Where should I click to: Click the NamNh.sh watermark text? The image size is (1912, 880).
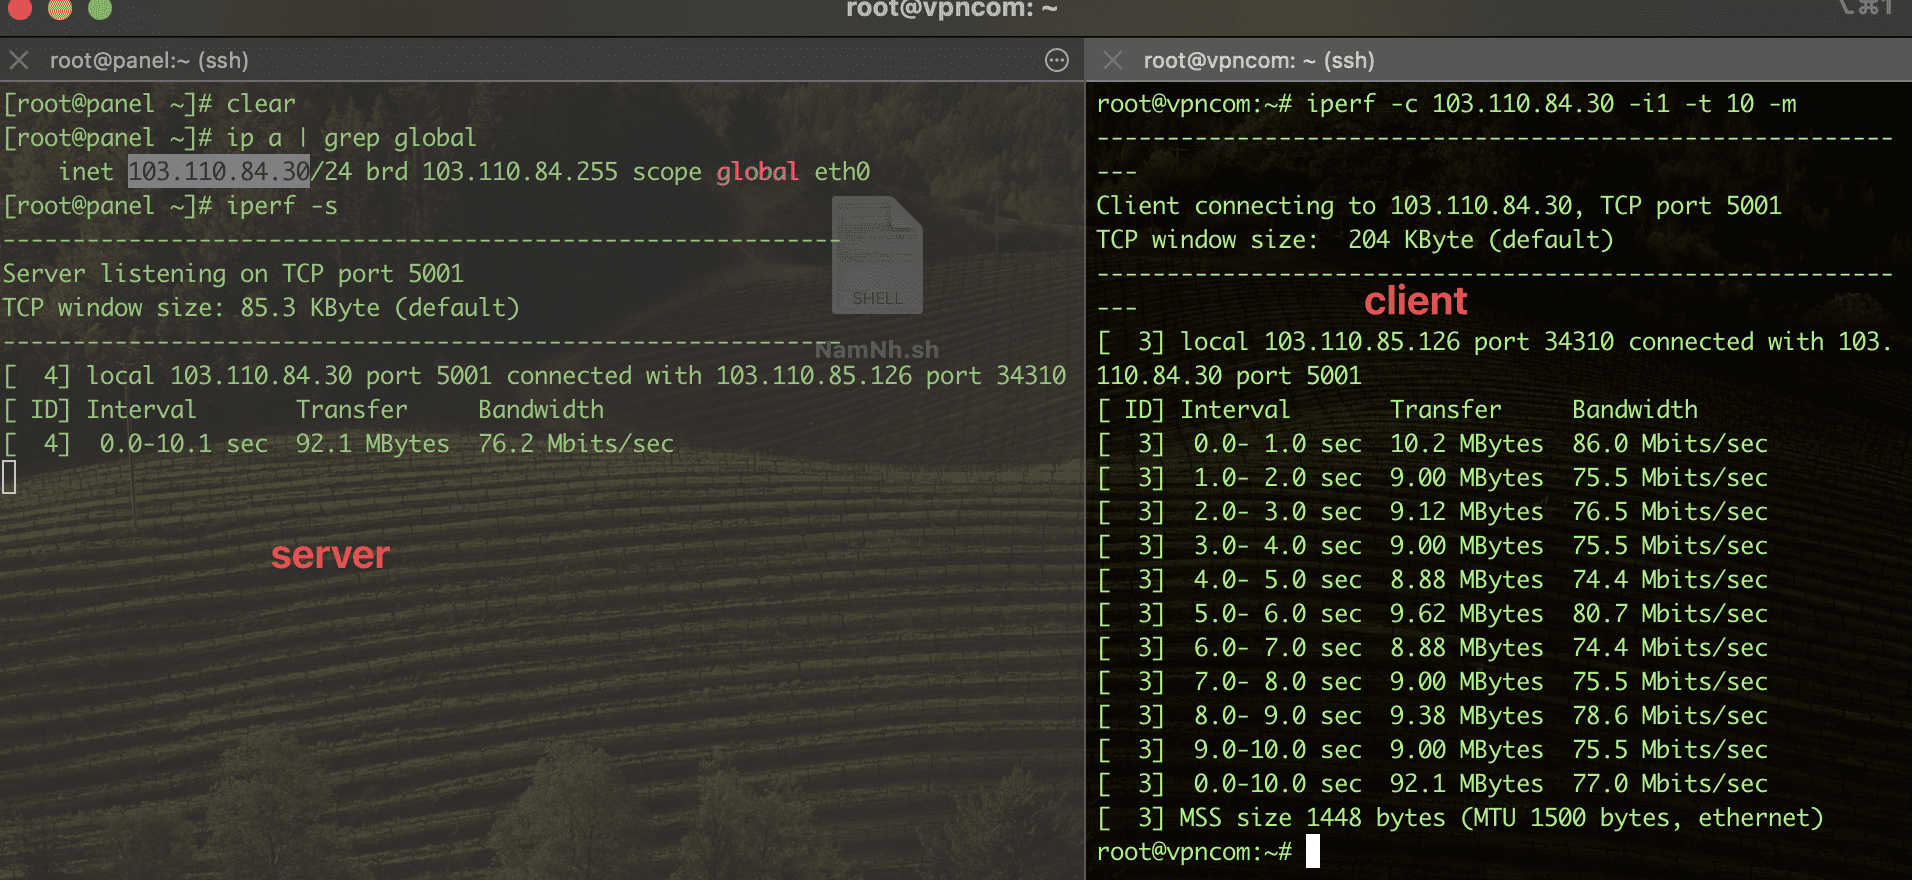tap(877, 349)
